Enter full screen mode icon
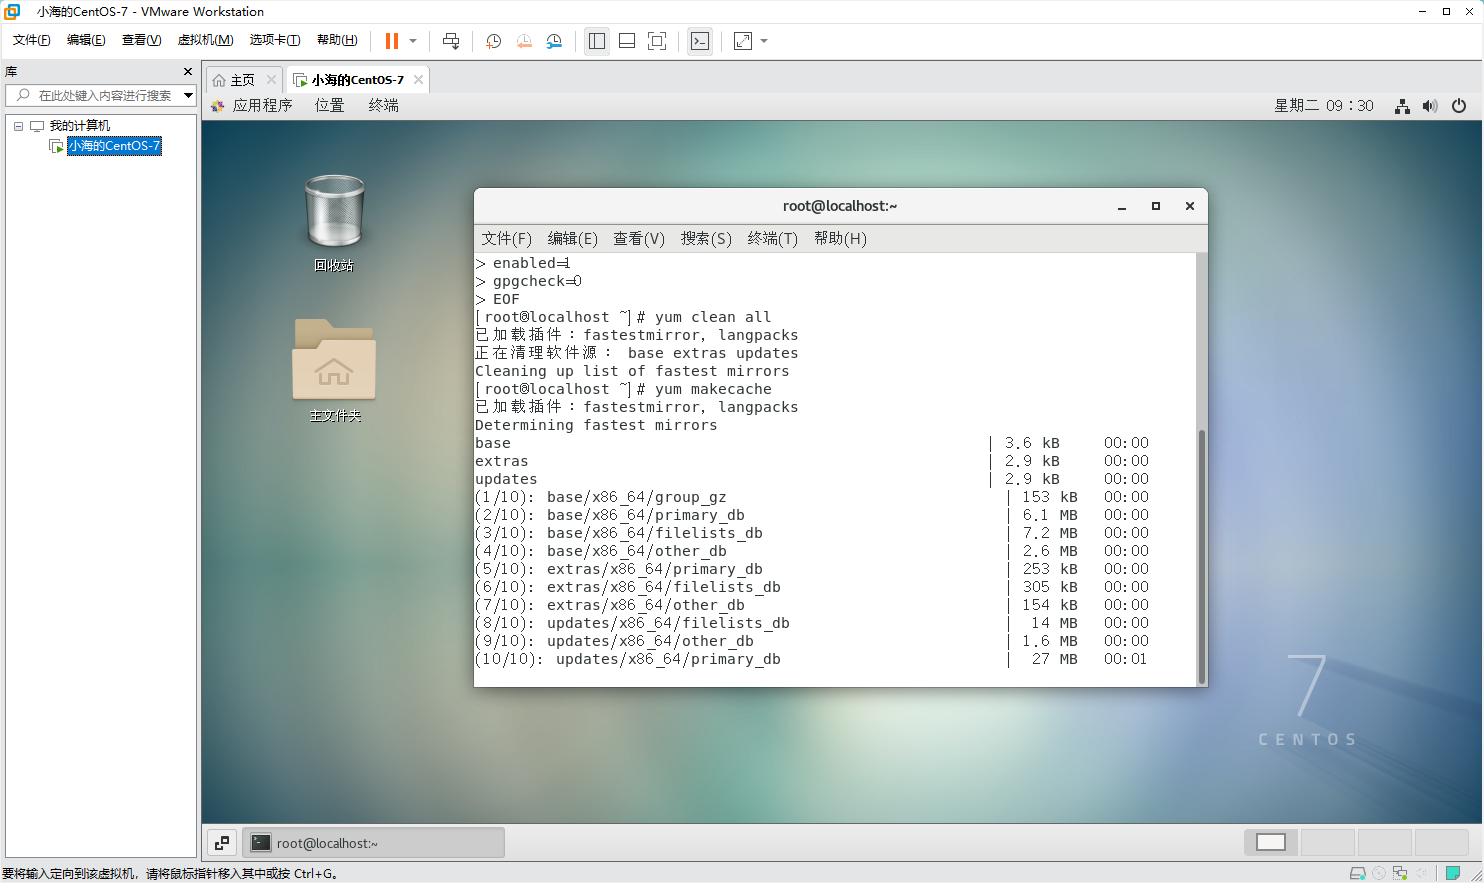This screenshot has width=1484, height=883. pyautogui.click(x=657, y=41)
